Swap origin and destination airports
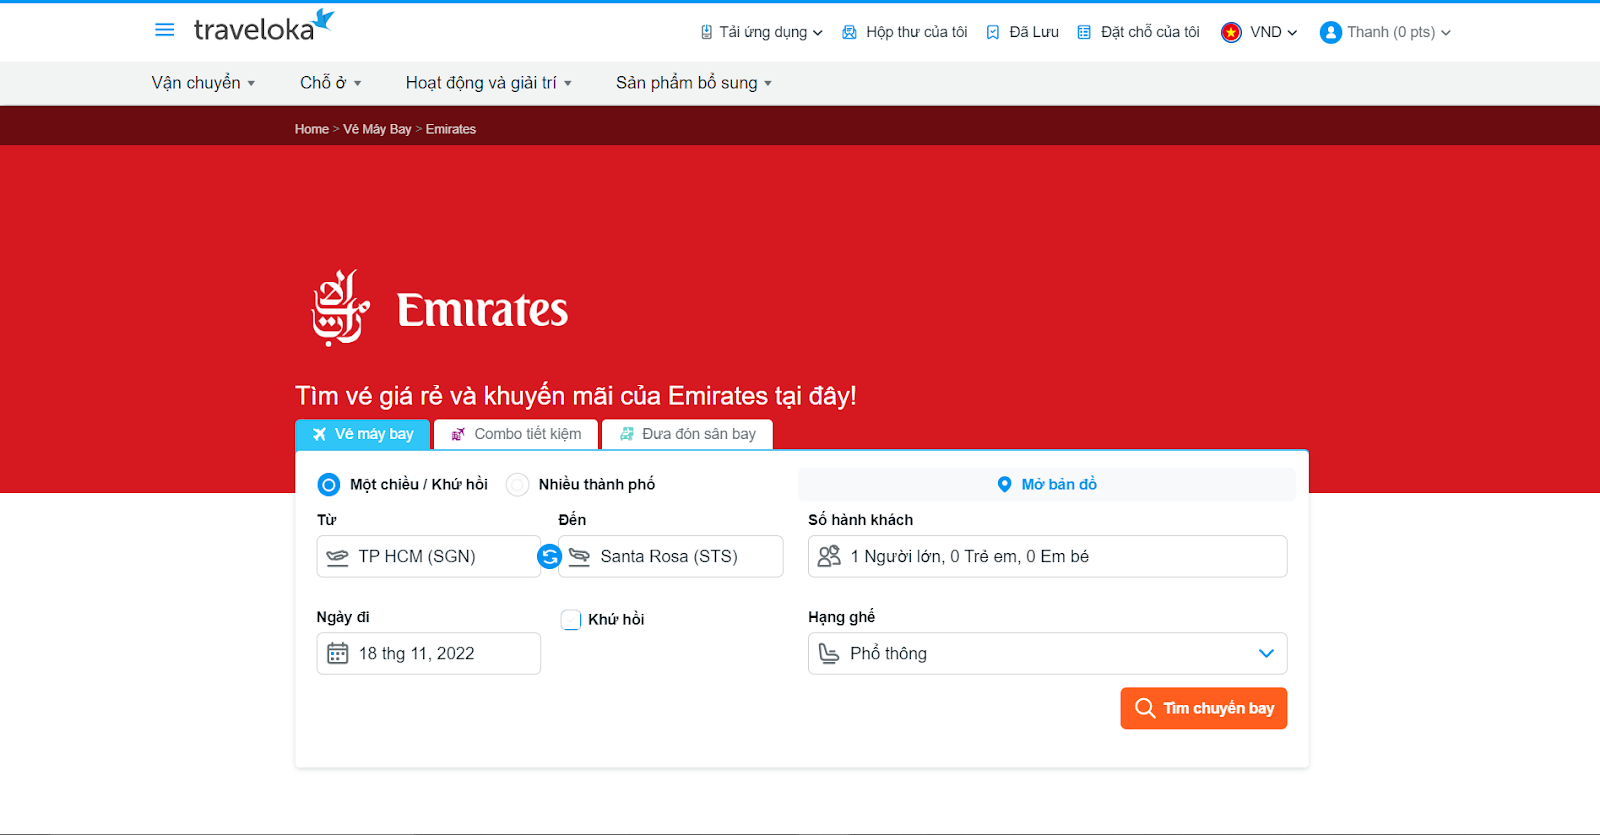1600x835 pixels. point(549,556)
